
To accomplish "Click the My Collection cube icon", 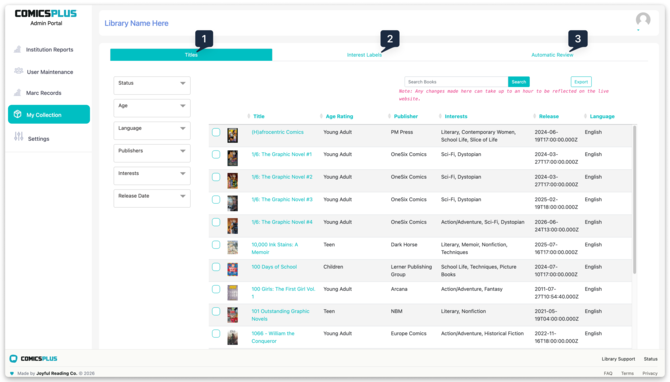I will click(18, 114).
